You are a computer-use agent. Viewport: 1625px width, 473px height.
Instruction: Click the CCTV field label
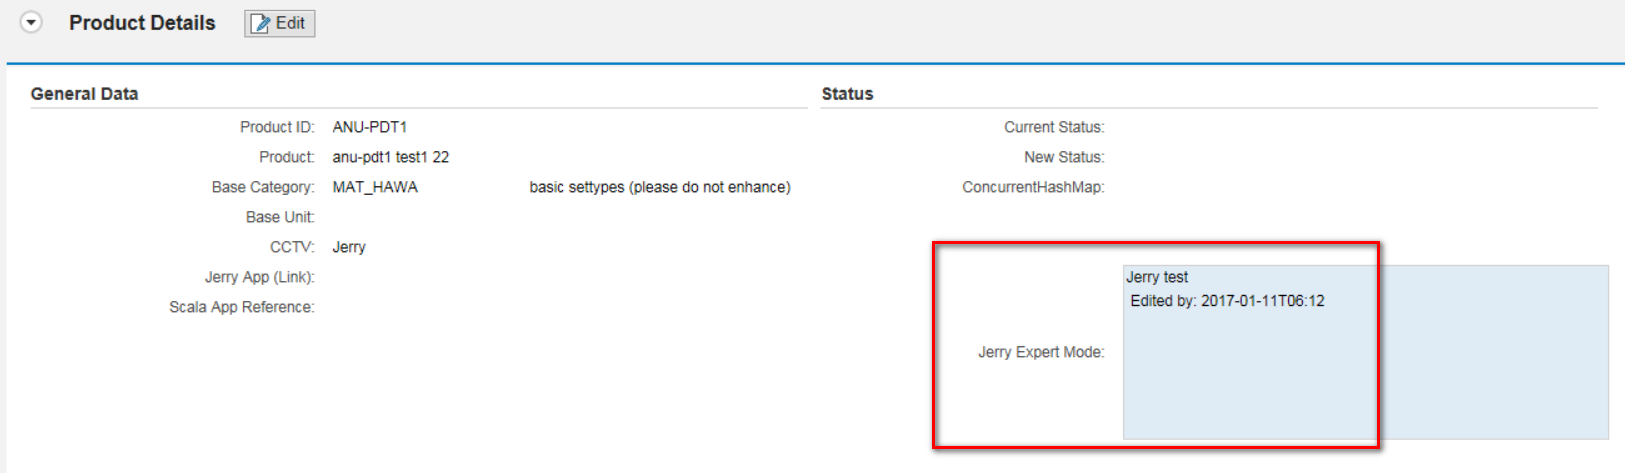point(292,247)
